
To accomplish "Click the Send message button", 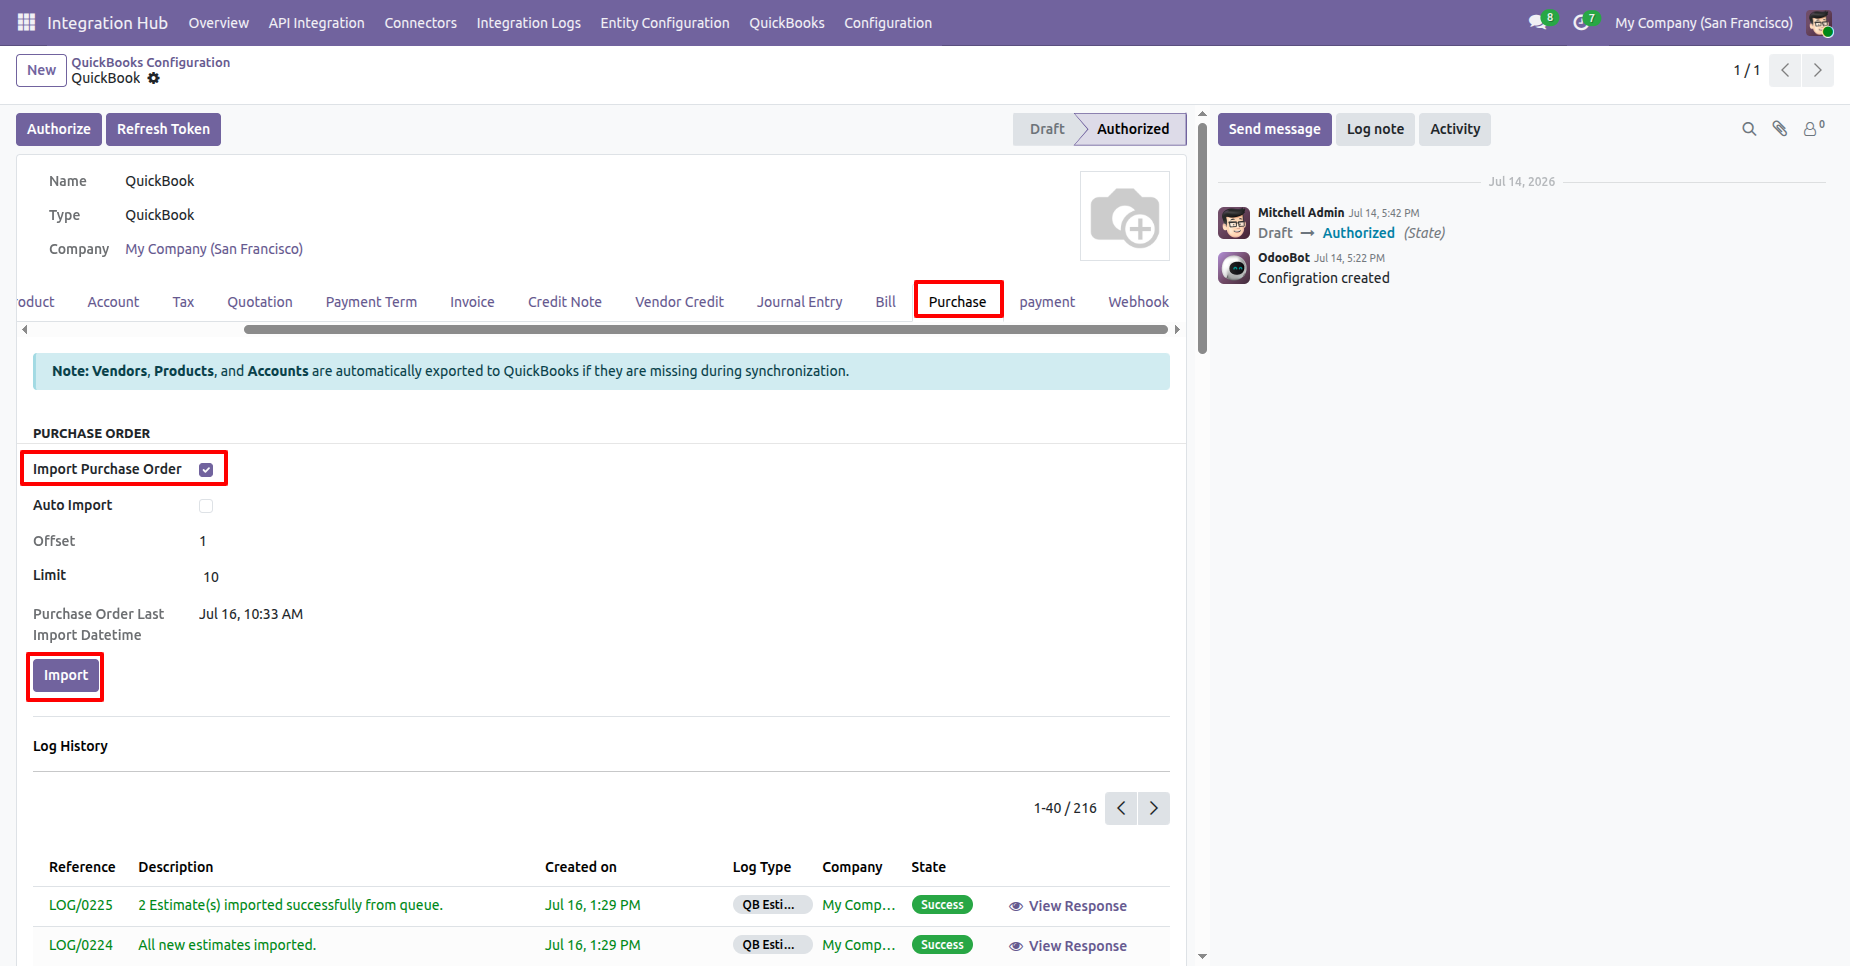I will pos(1274,129).
